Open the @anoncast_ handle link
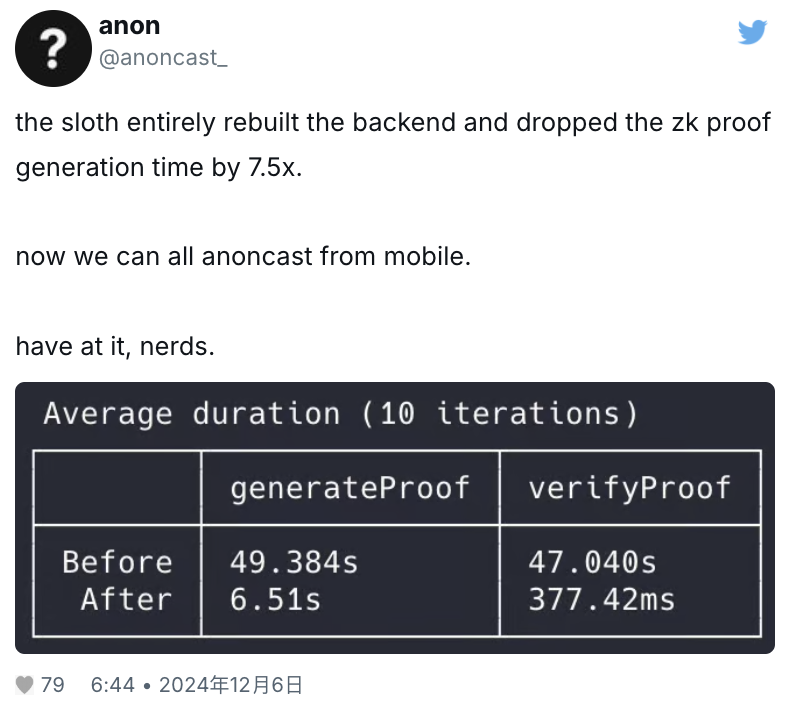Viewport: 786px width, 708px height. point(162,58)
